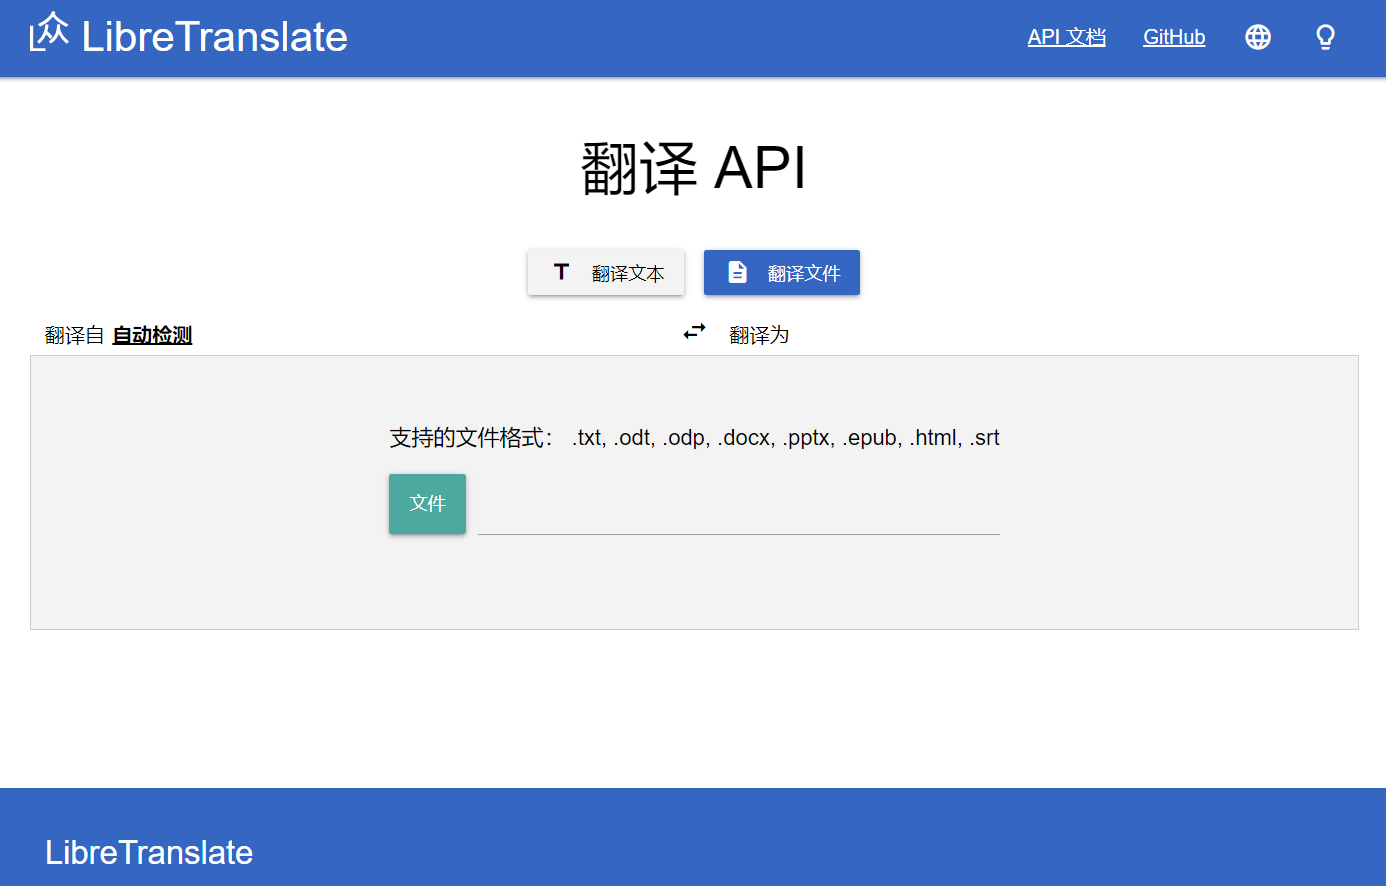The image size is (1386, 886).
Task: Toggle dark mode with the lightbulb icon
Action: click(x=1325, y=37)
